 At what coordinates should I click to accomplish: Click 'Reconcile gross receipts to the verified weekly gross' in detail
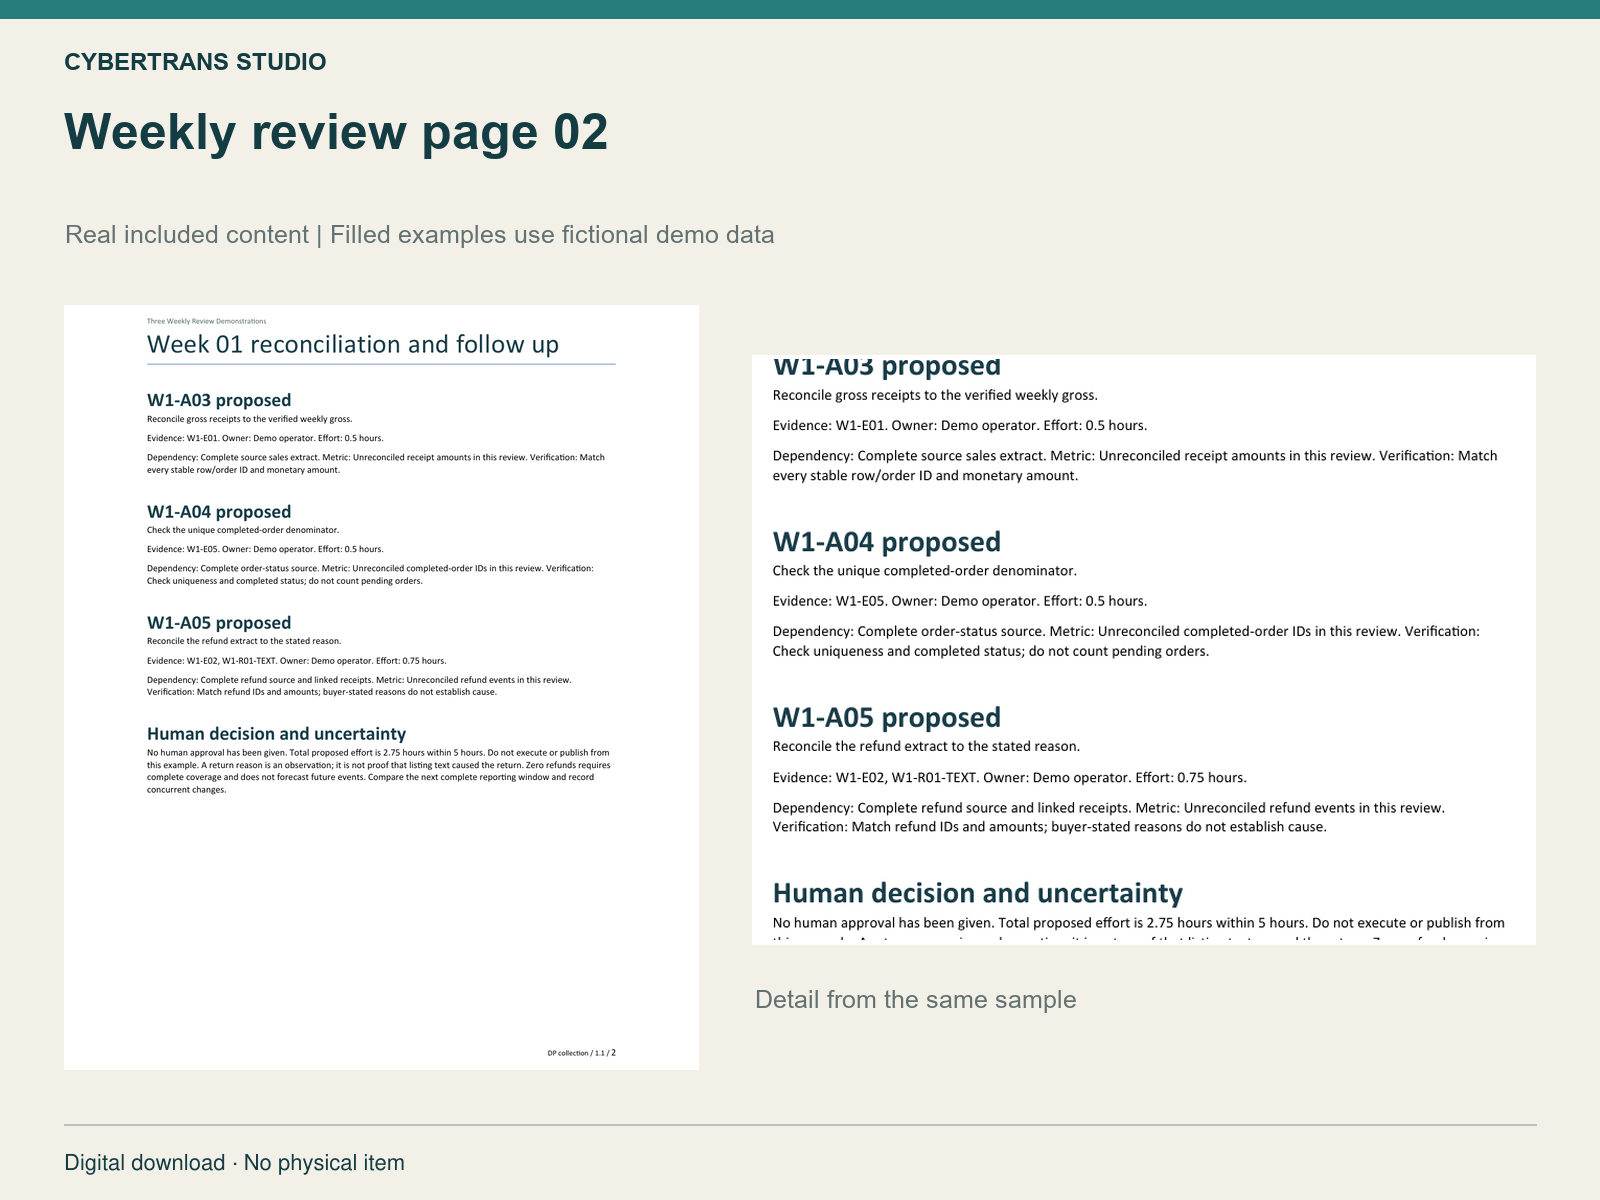[x=935, y=395]
